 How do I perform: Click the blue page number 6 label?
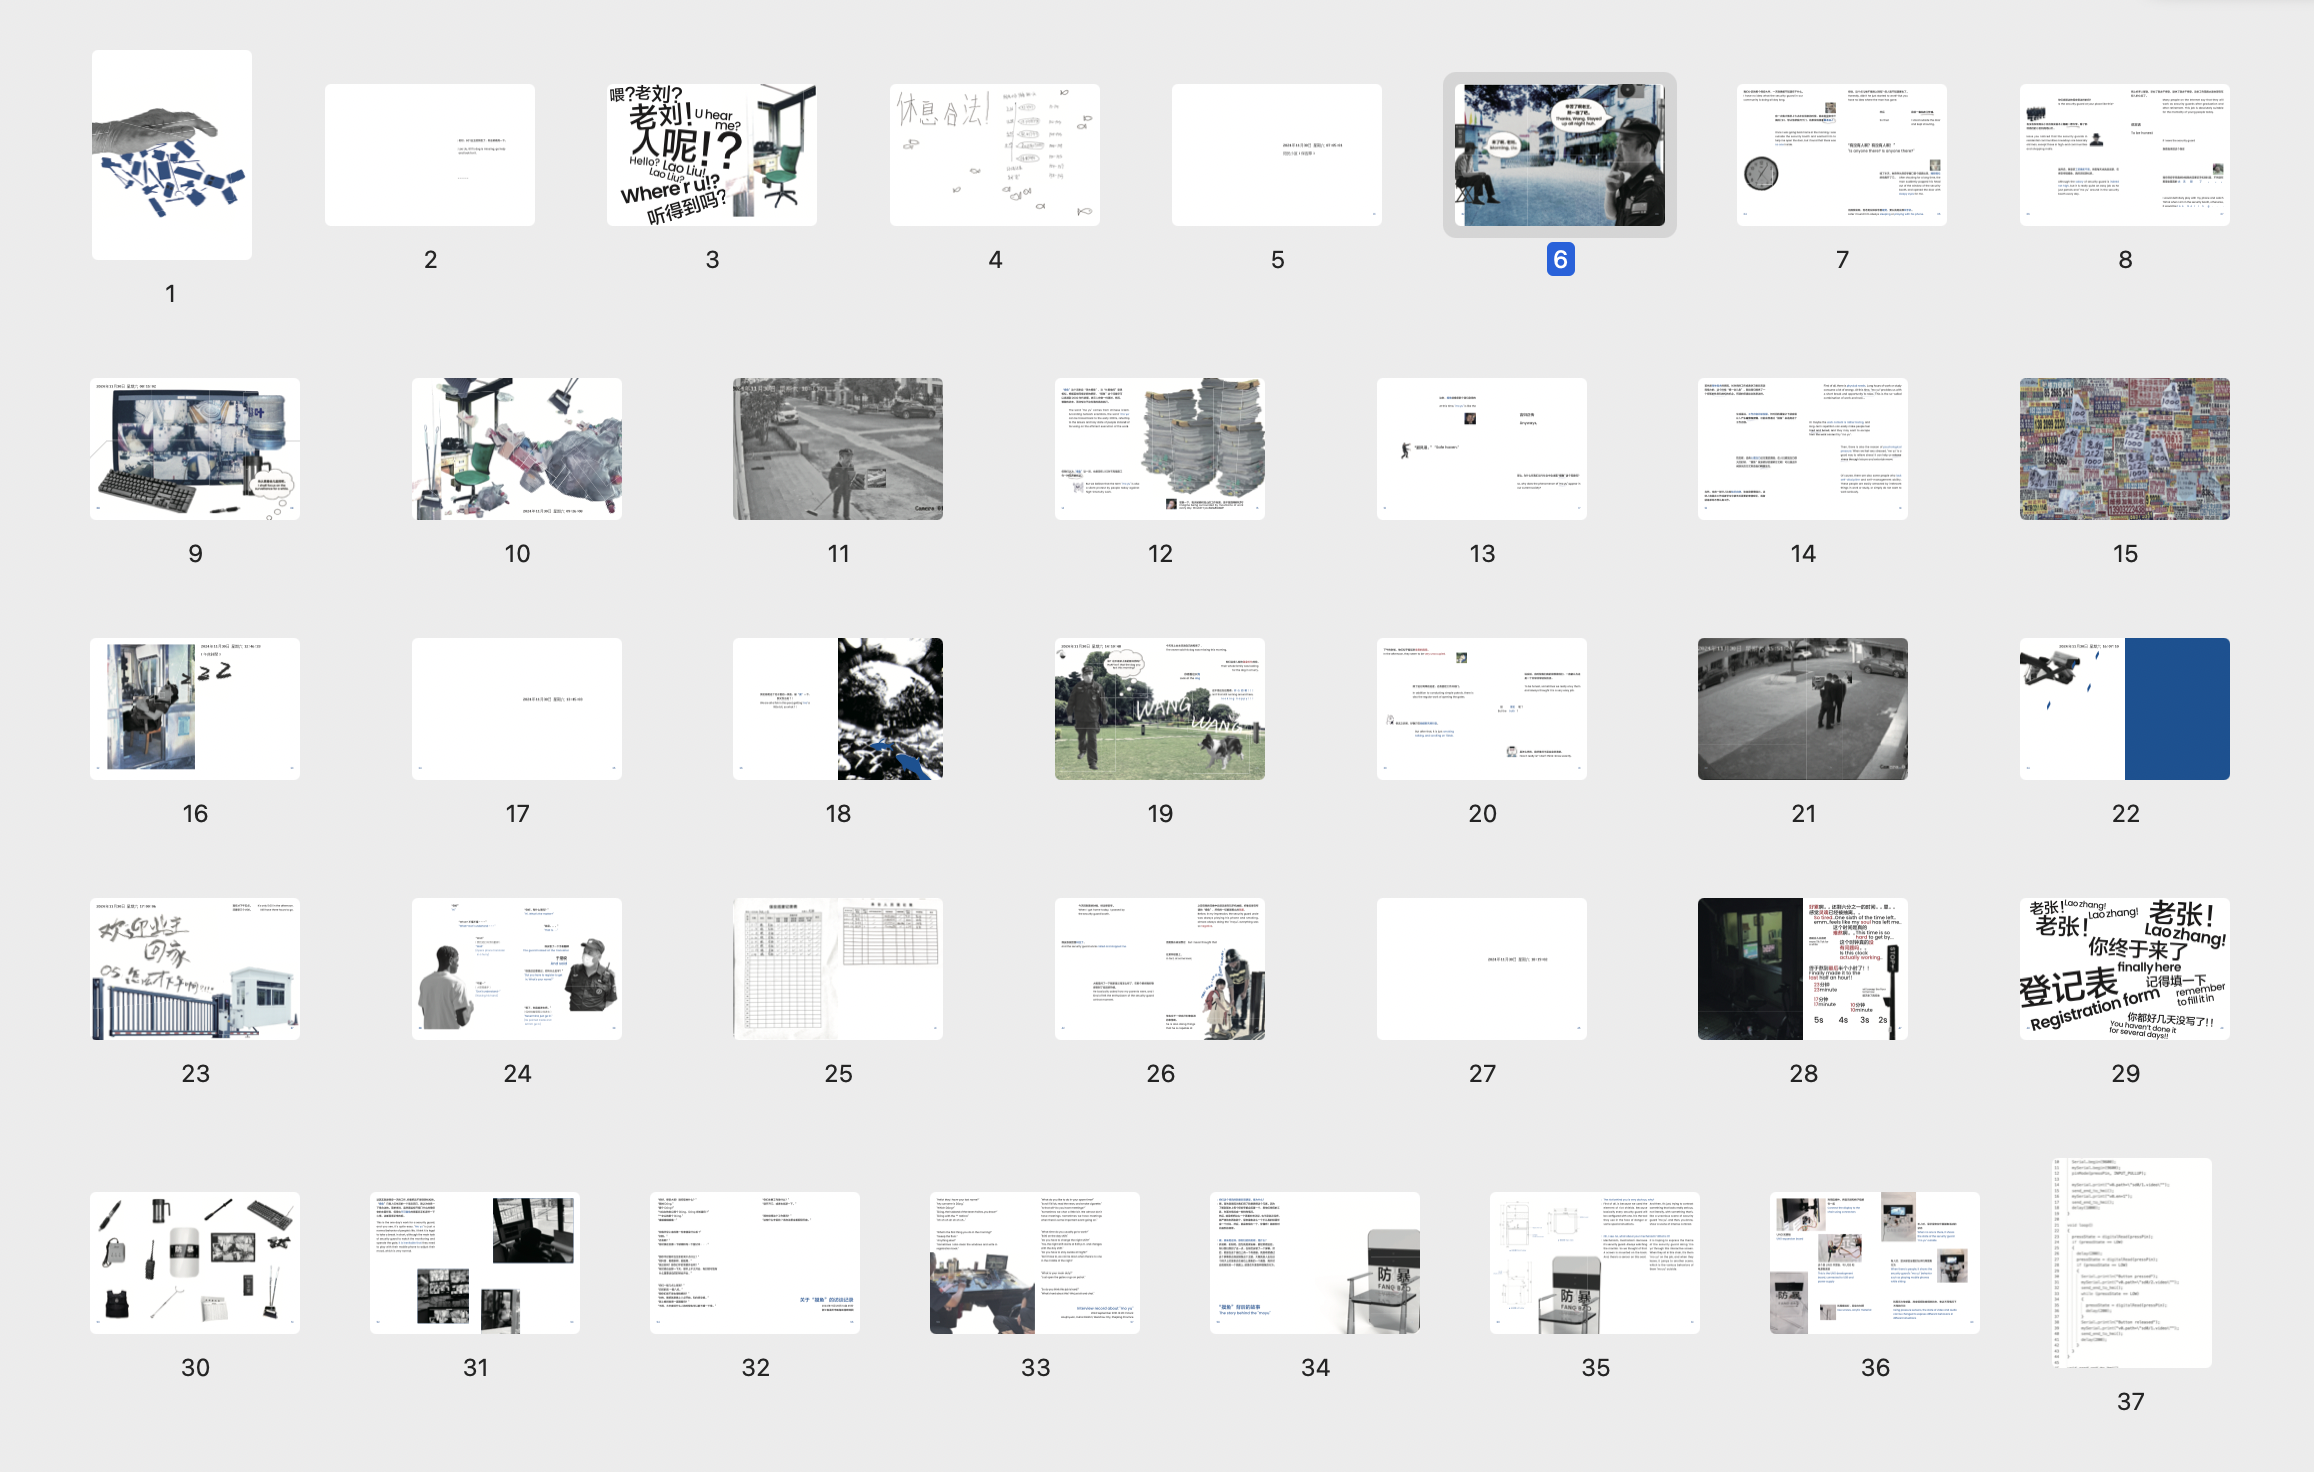coord(1560,260)
